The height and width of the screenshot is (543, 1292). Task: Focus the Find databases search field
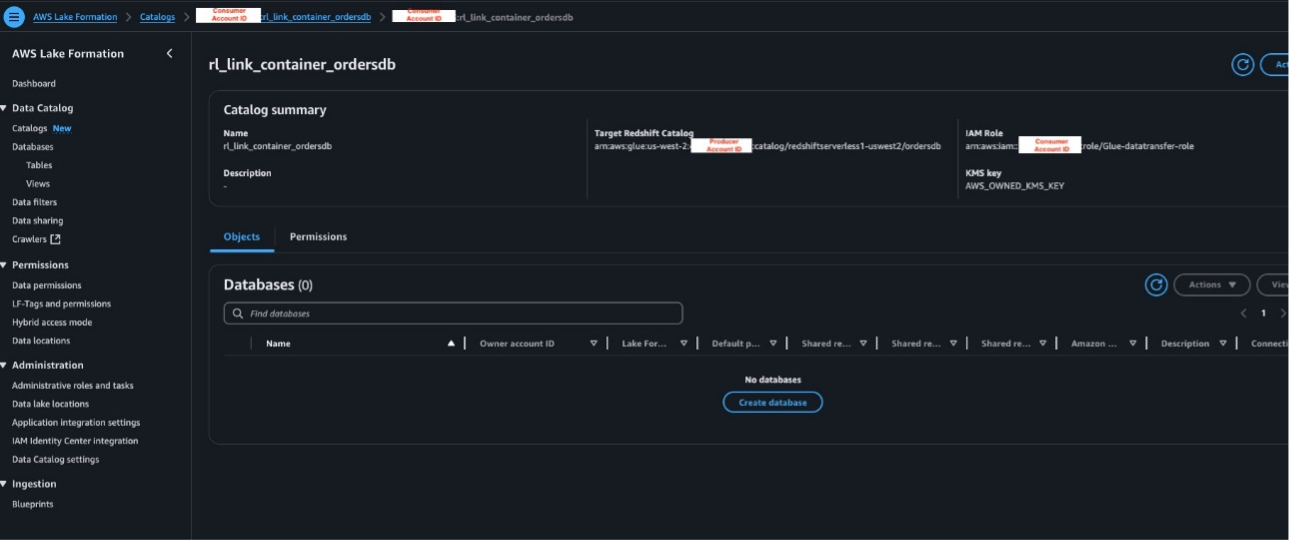tap(453, 313)
